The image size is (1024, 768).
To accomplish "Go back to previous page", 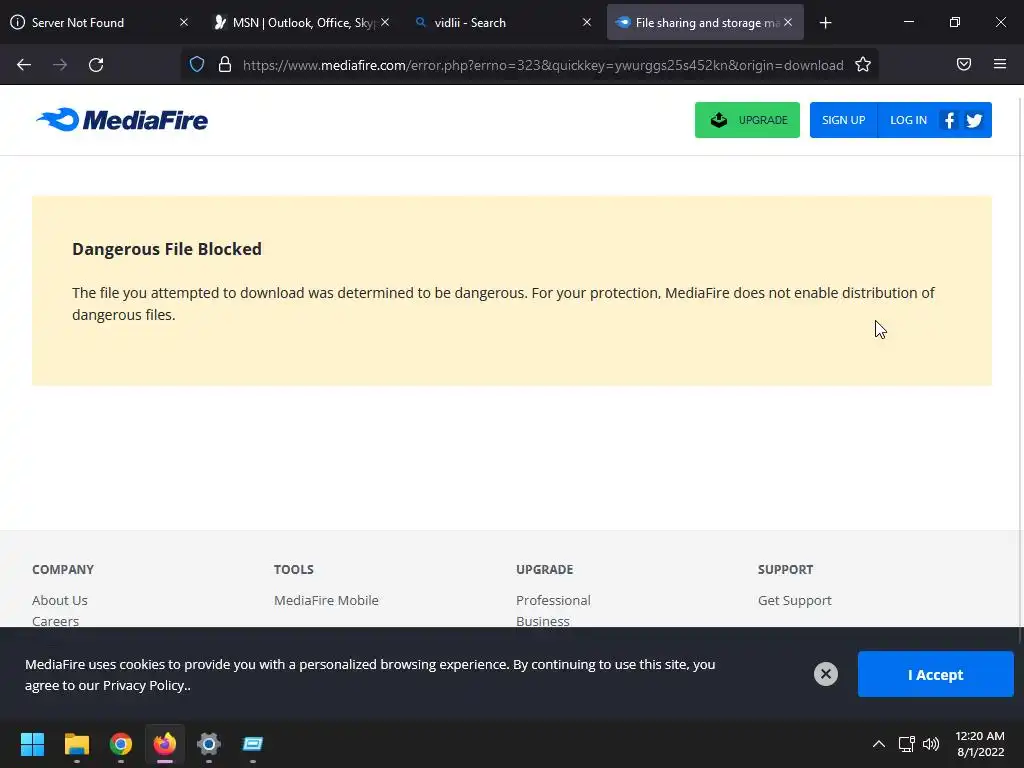I will [x=24, y=65].
